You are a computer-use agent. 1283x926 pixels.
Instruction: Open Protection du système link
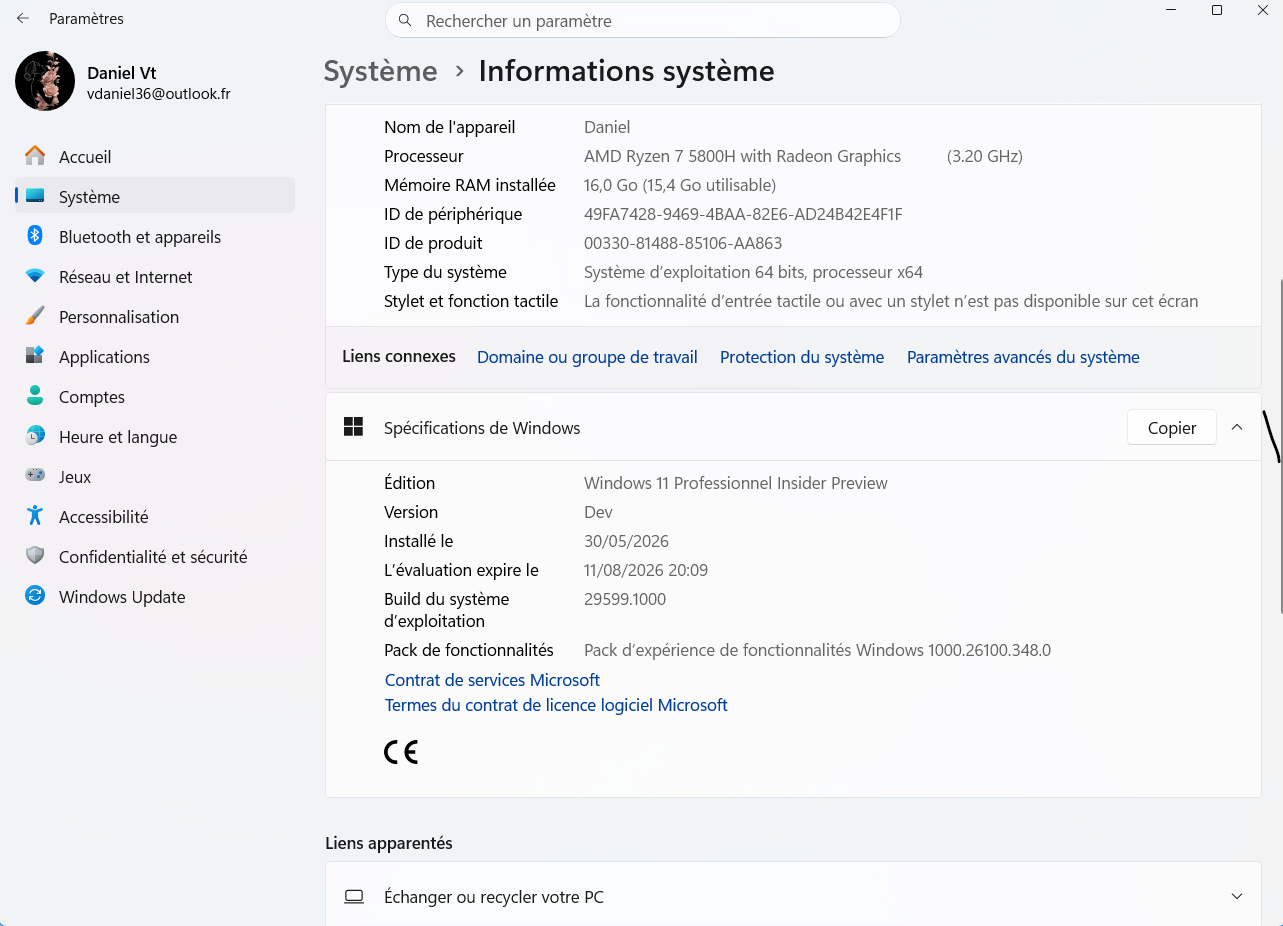[802, 357]
